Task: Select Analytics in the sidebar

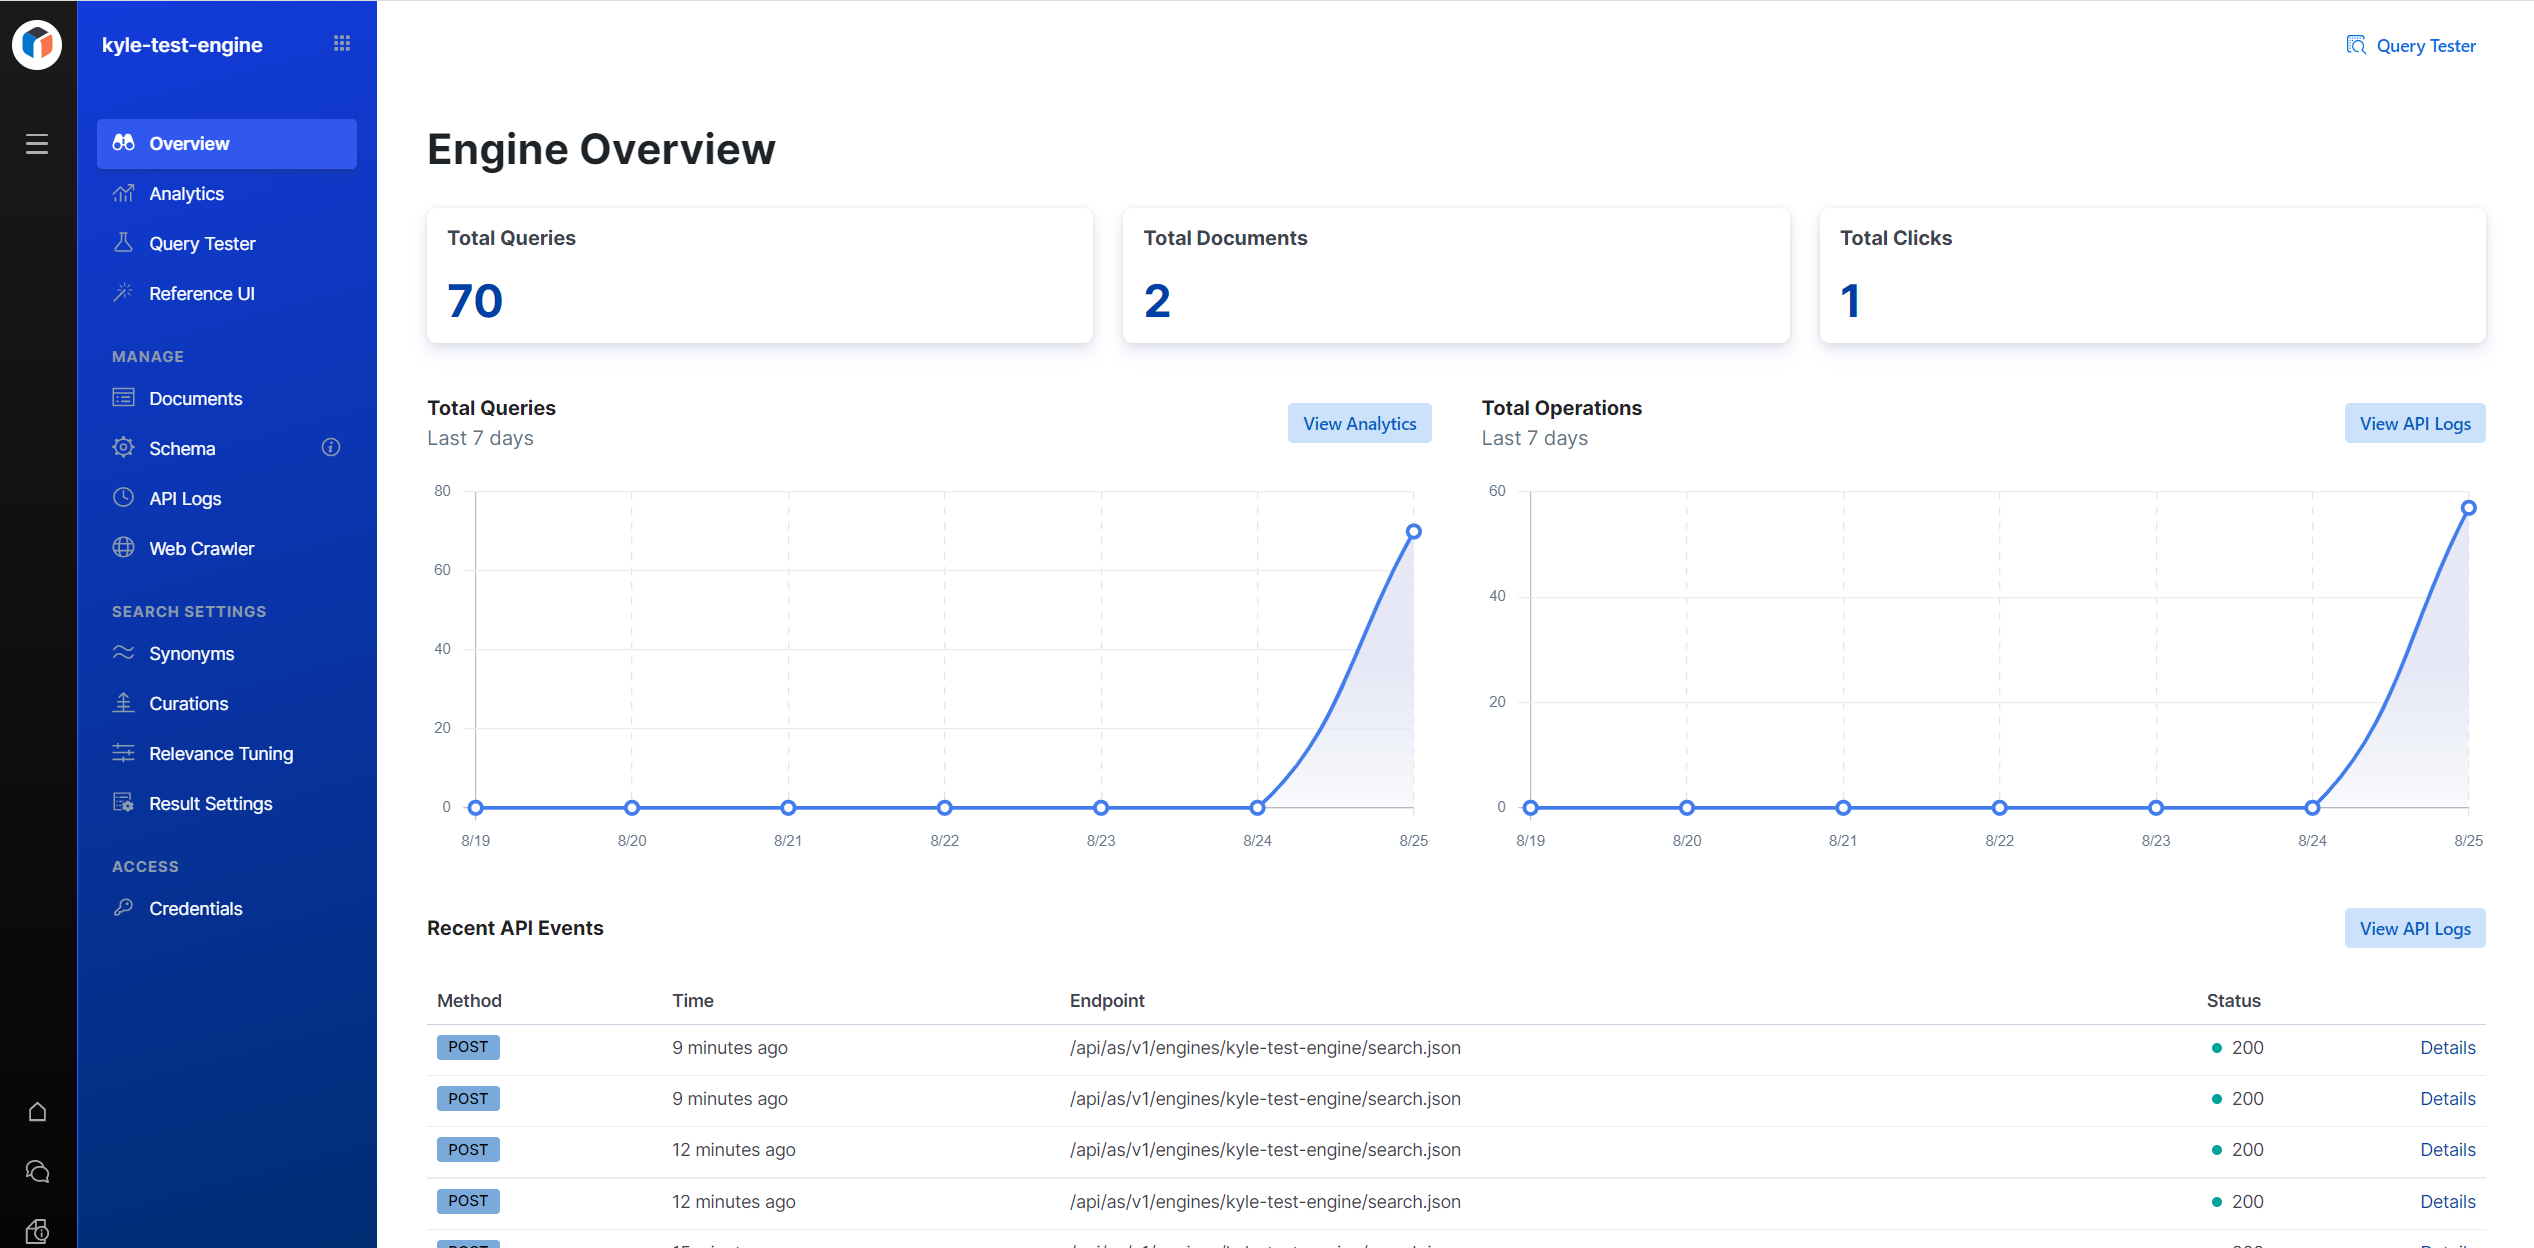Action: click(x=186, y=193)
